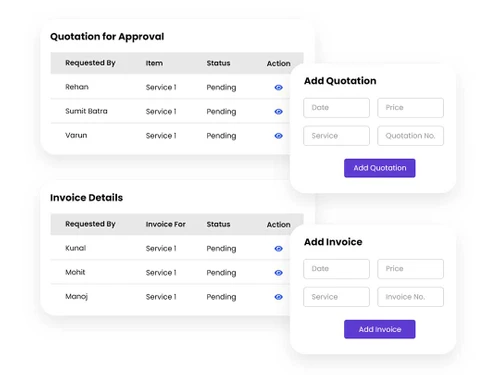
Task: Open Mohit's invoice eye icon
Action: coord(278,273)
